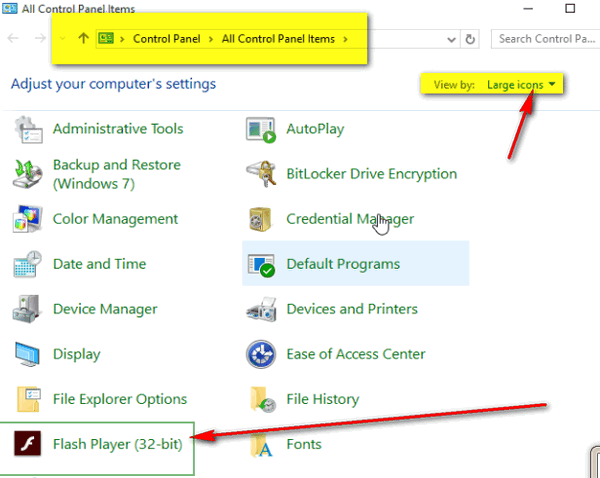Image resolution: width=600 pixels, height=478 pixels.
Task: Open File Explorer Options link
Action: click(120, 399)
